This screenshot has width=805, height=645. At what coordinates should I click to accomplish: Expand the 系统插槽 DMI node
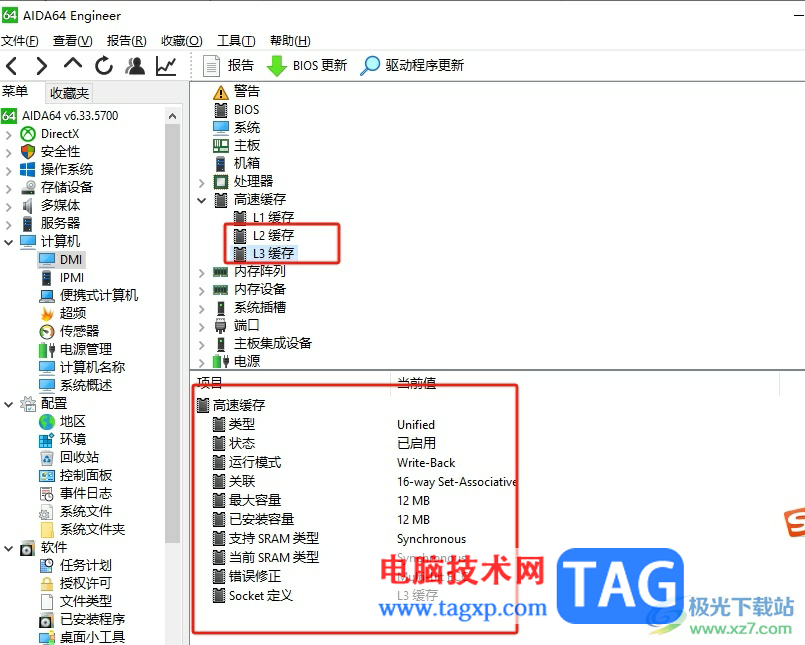202,309
